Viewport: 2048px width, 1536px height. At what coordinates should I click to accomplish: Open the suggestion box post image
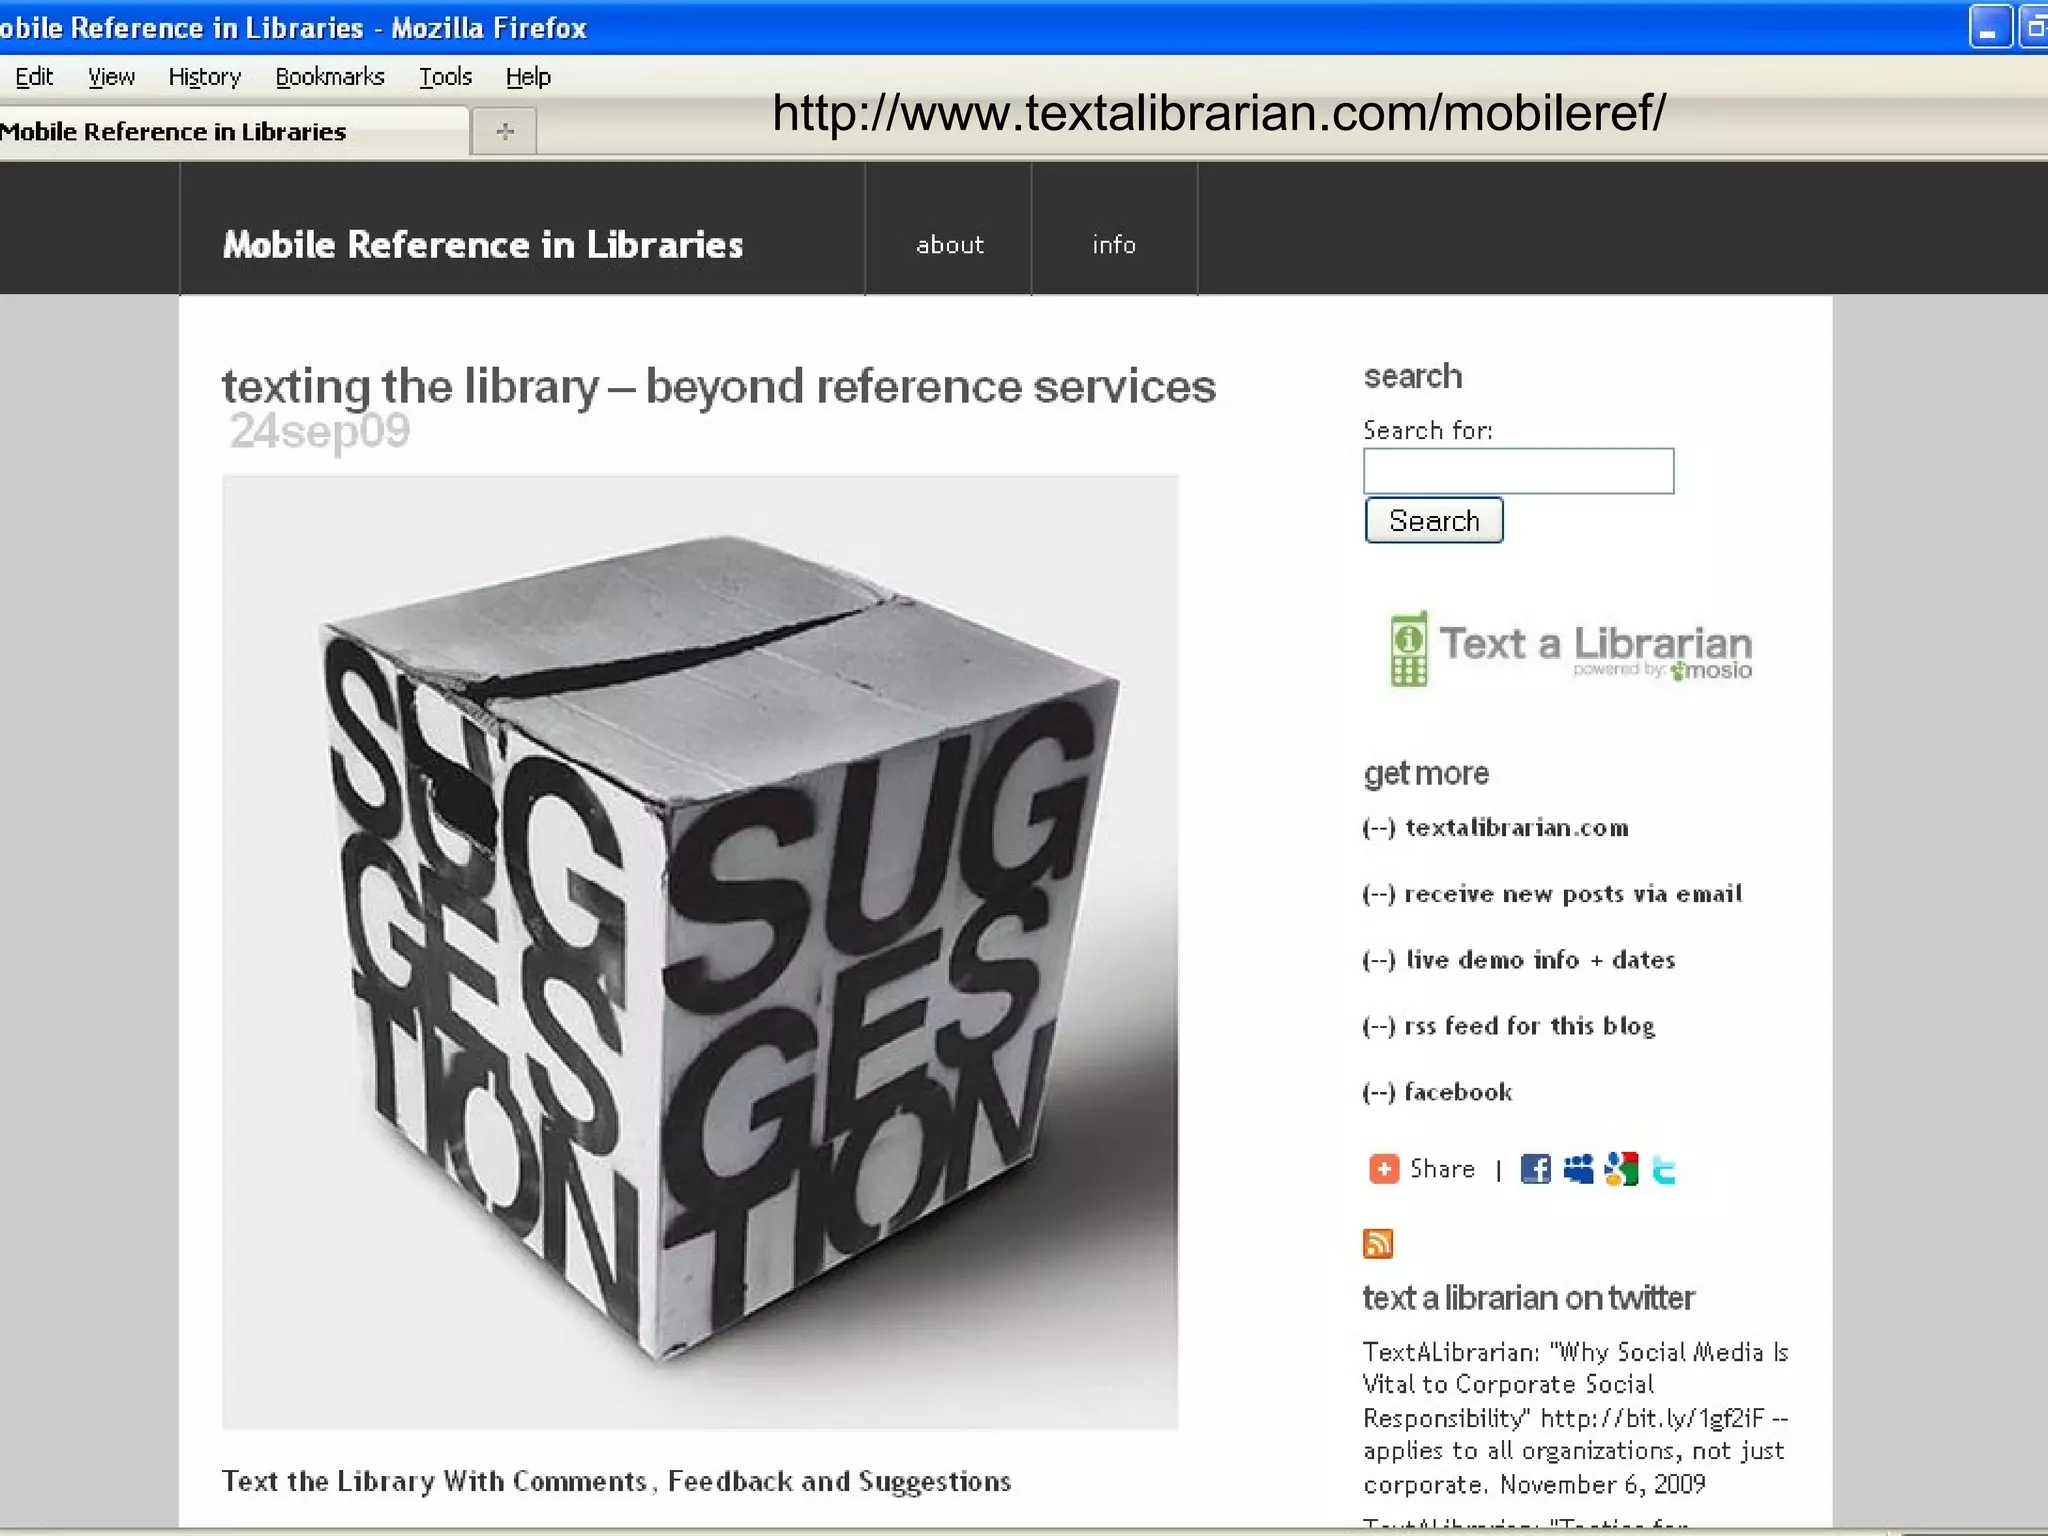[700, 952]
